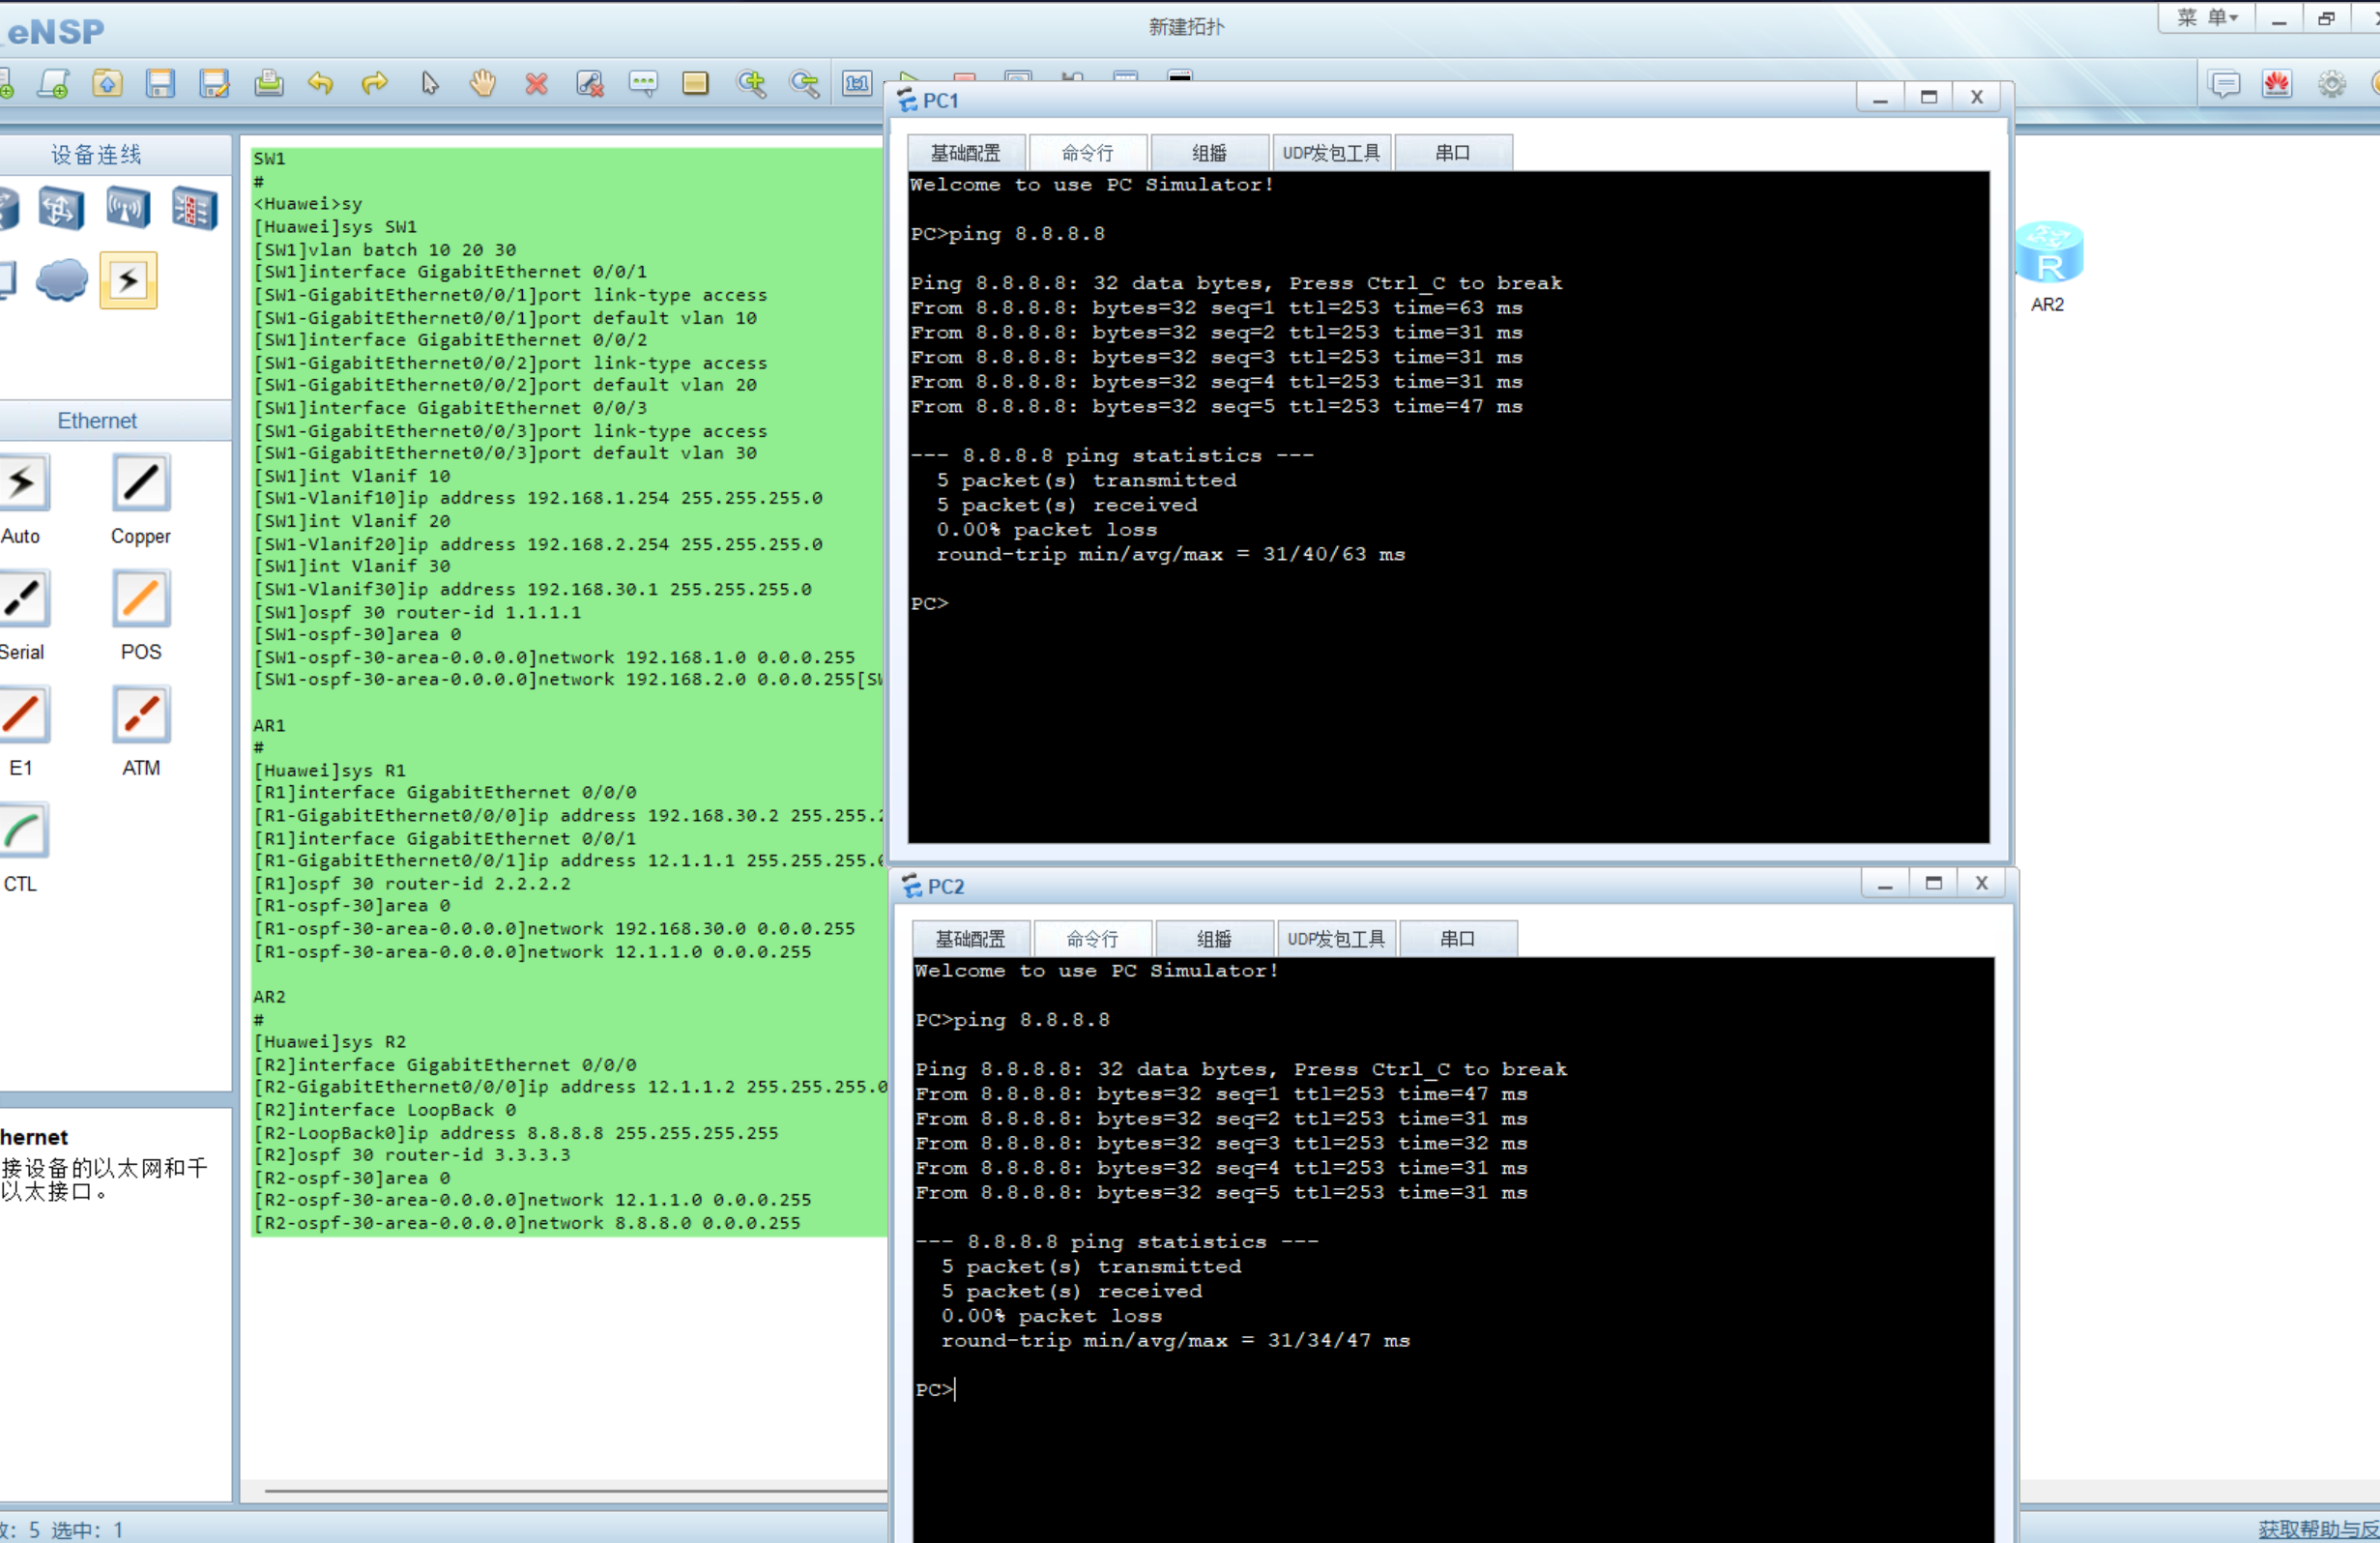Viewport: 2380px width, 1543px height.
Task: Open 组播 tab in PC1 window
Action: 1209,153
